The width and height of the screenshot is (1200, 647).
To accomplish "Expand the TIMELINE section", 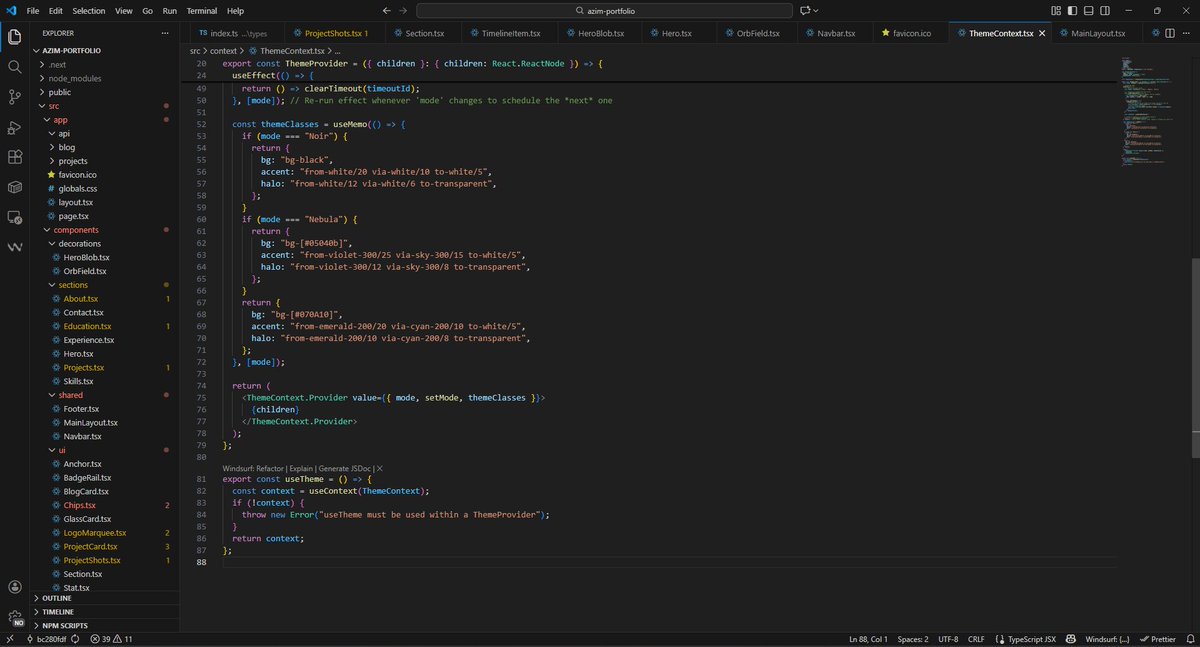I will coord(58,611).
